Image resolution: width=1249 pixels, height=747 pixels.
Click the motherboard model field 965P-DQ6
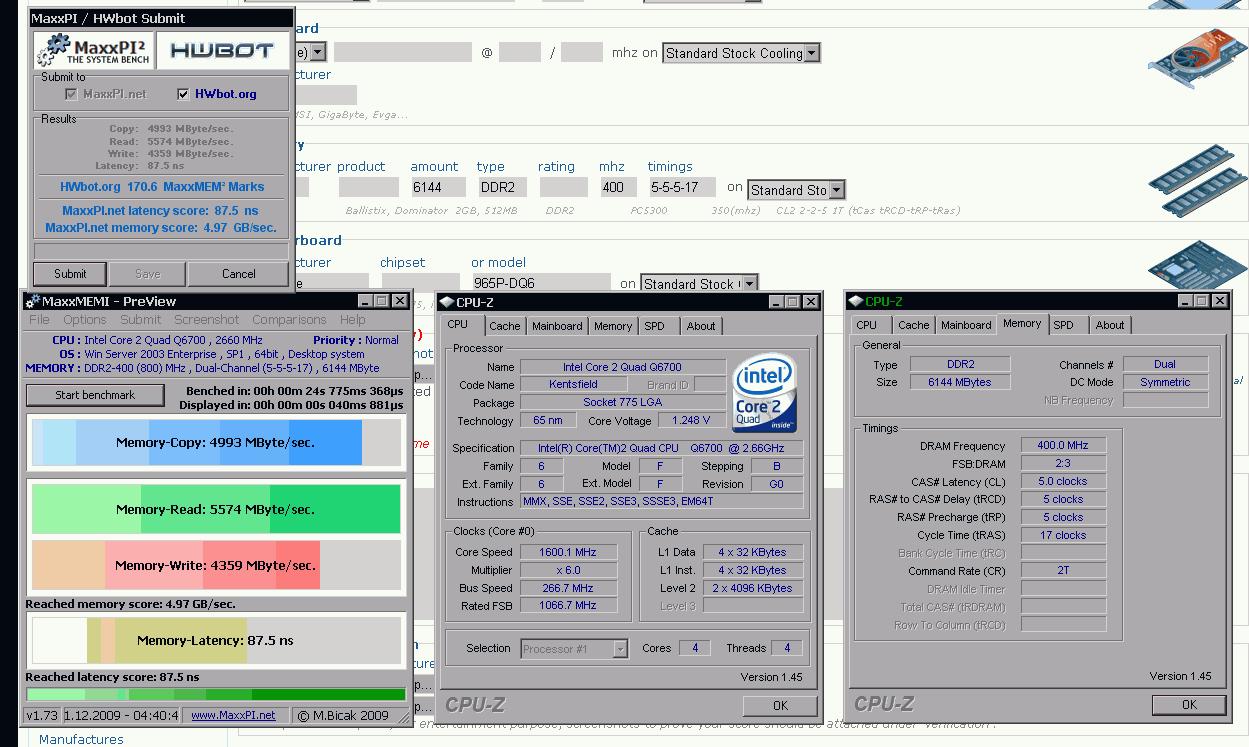point(541,283)
